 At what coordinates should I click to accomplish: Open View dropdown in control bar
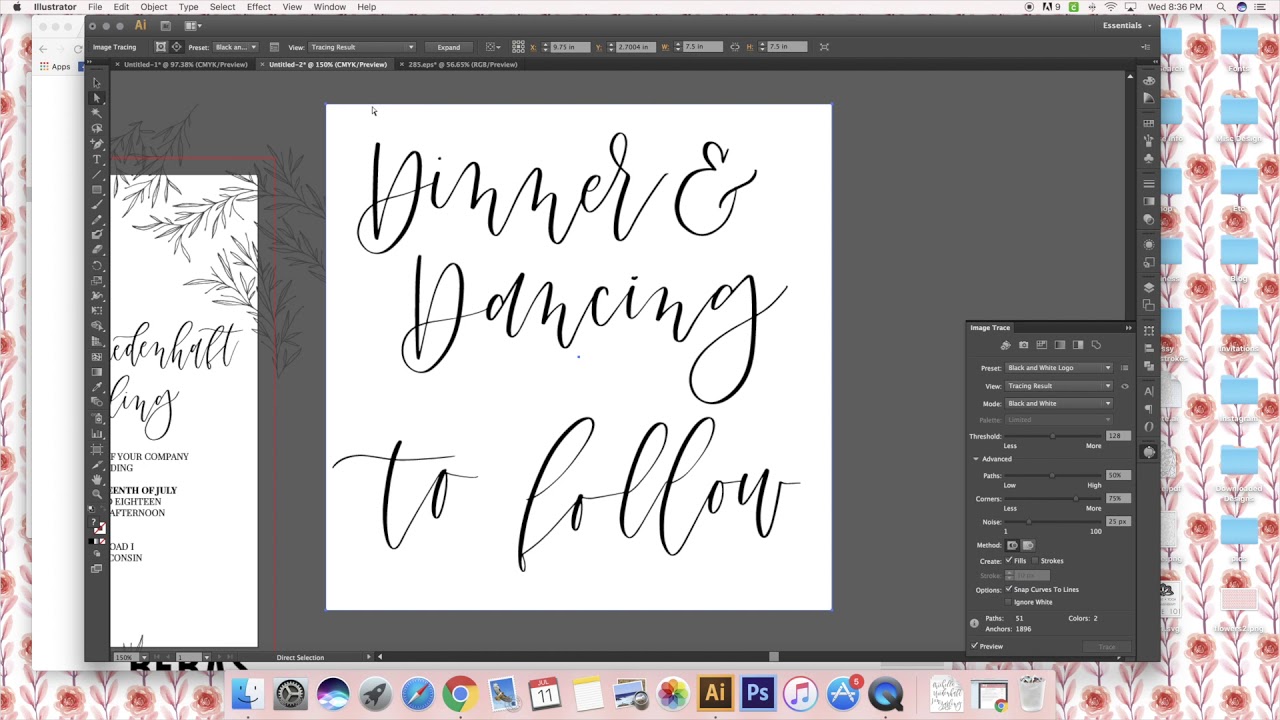click(362, 47)
